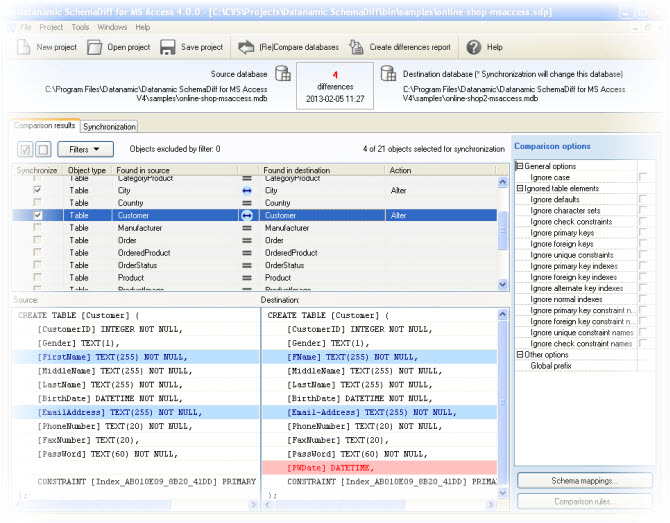
Task: Click the destination SQL pane scroll up arrow
Action: point(502,314)
